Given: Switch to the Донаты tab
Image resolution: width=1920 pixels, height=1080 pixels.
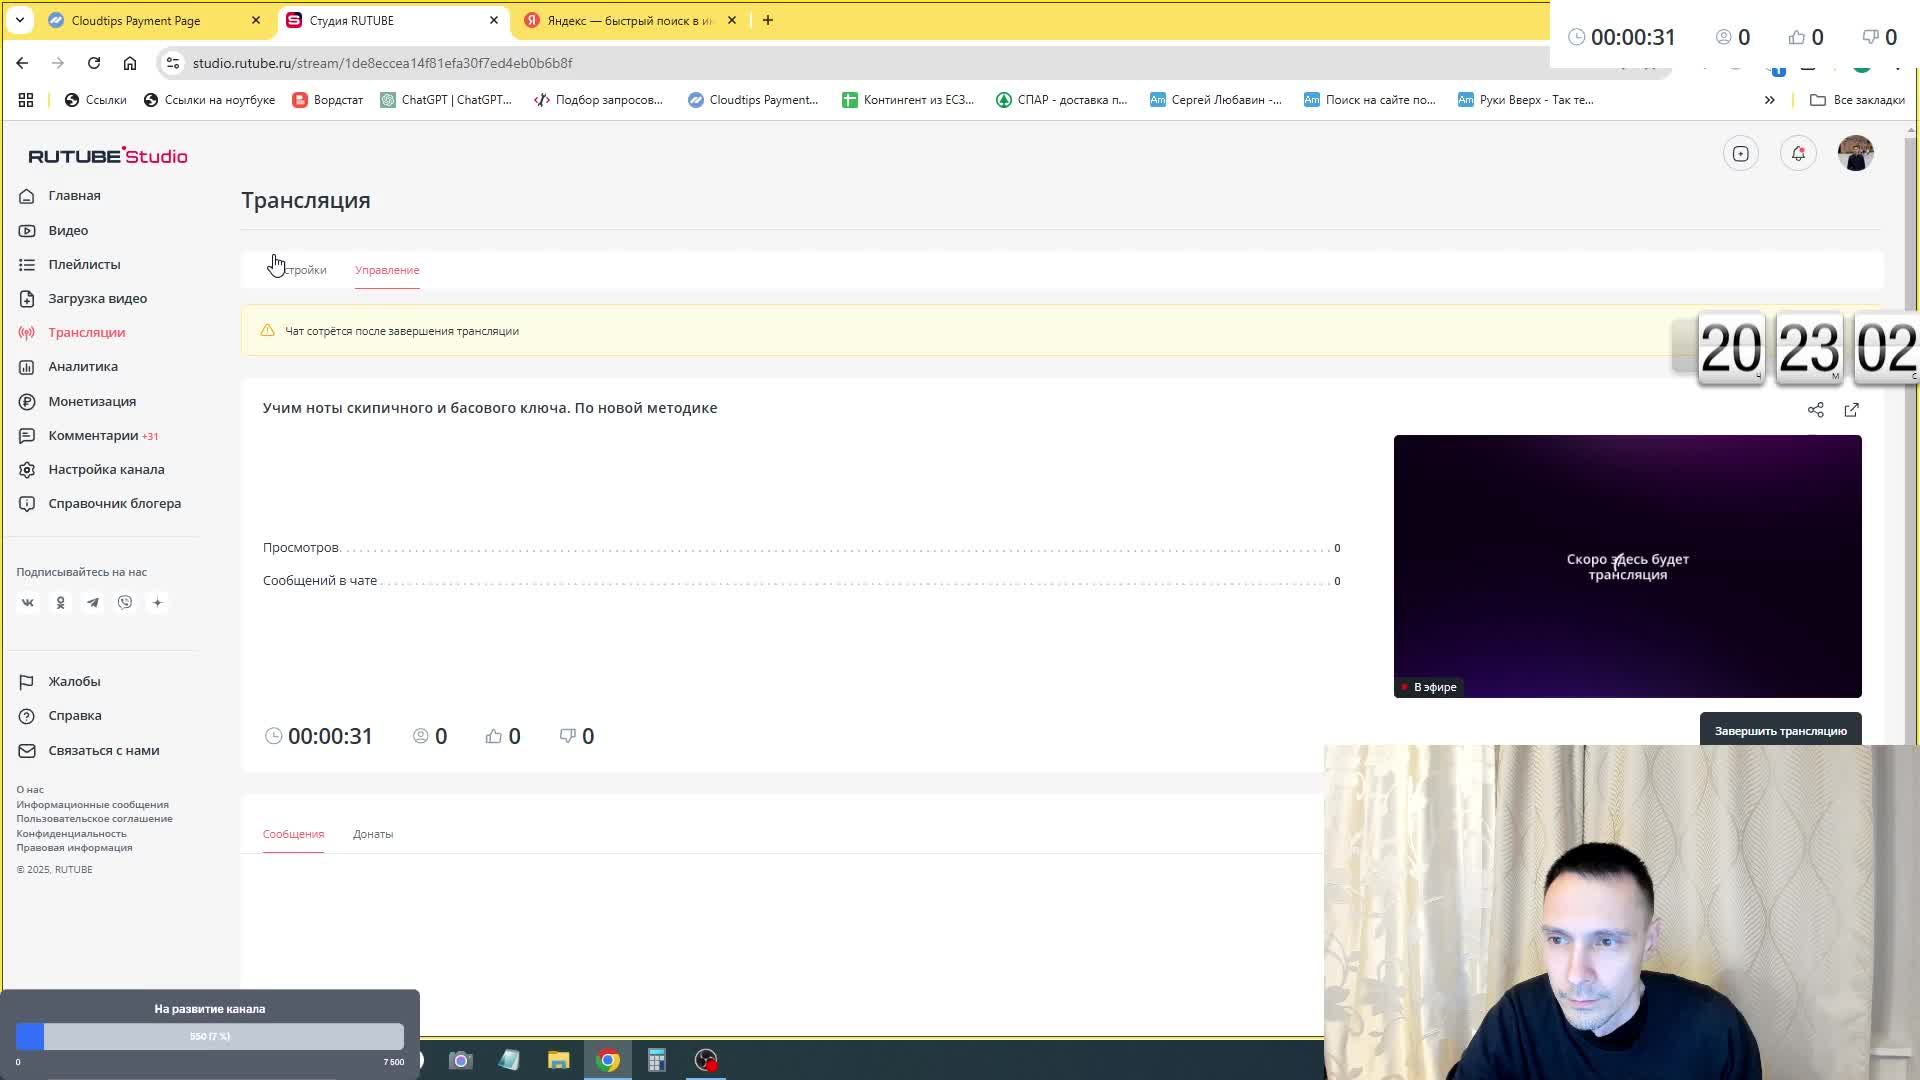Looking at the screenshot, I should point(372,834).
